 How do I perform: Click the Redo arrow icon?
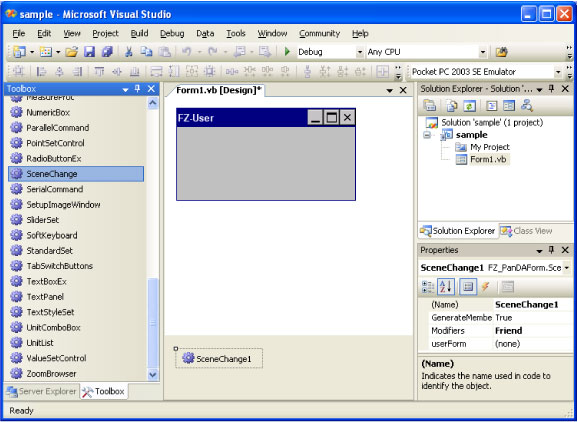click(x=213, y=52)
